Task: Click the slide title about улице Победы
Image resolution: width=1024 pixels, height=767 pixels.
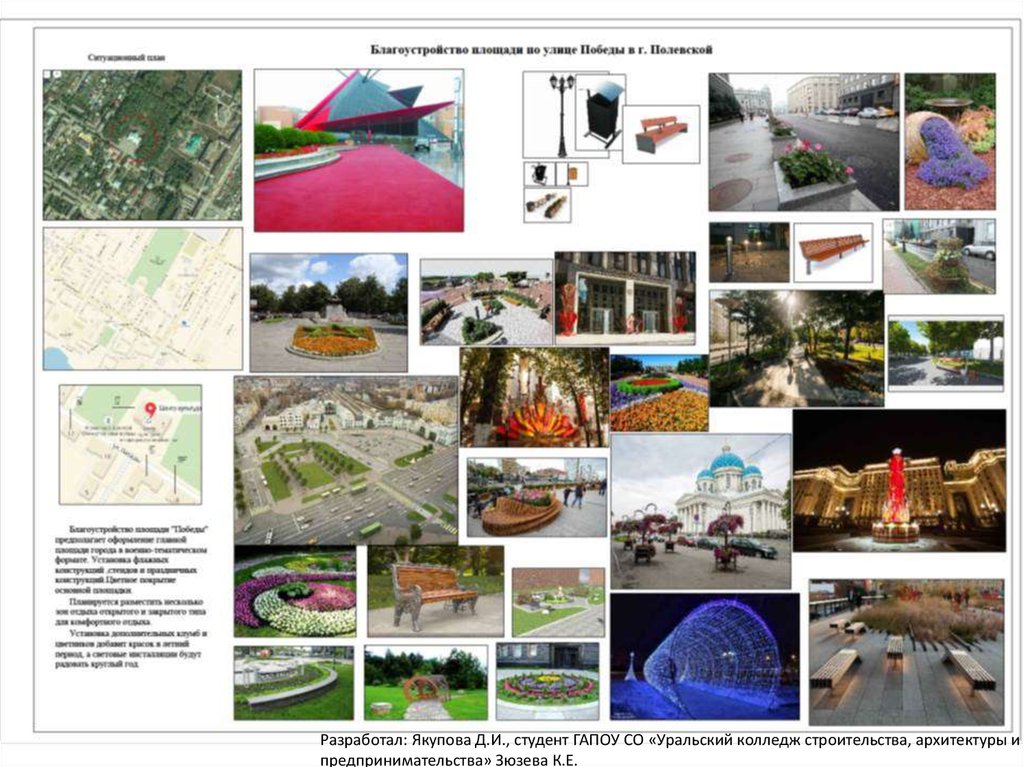Action: pyautogui.click(x=541, y=48)
